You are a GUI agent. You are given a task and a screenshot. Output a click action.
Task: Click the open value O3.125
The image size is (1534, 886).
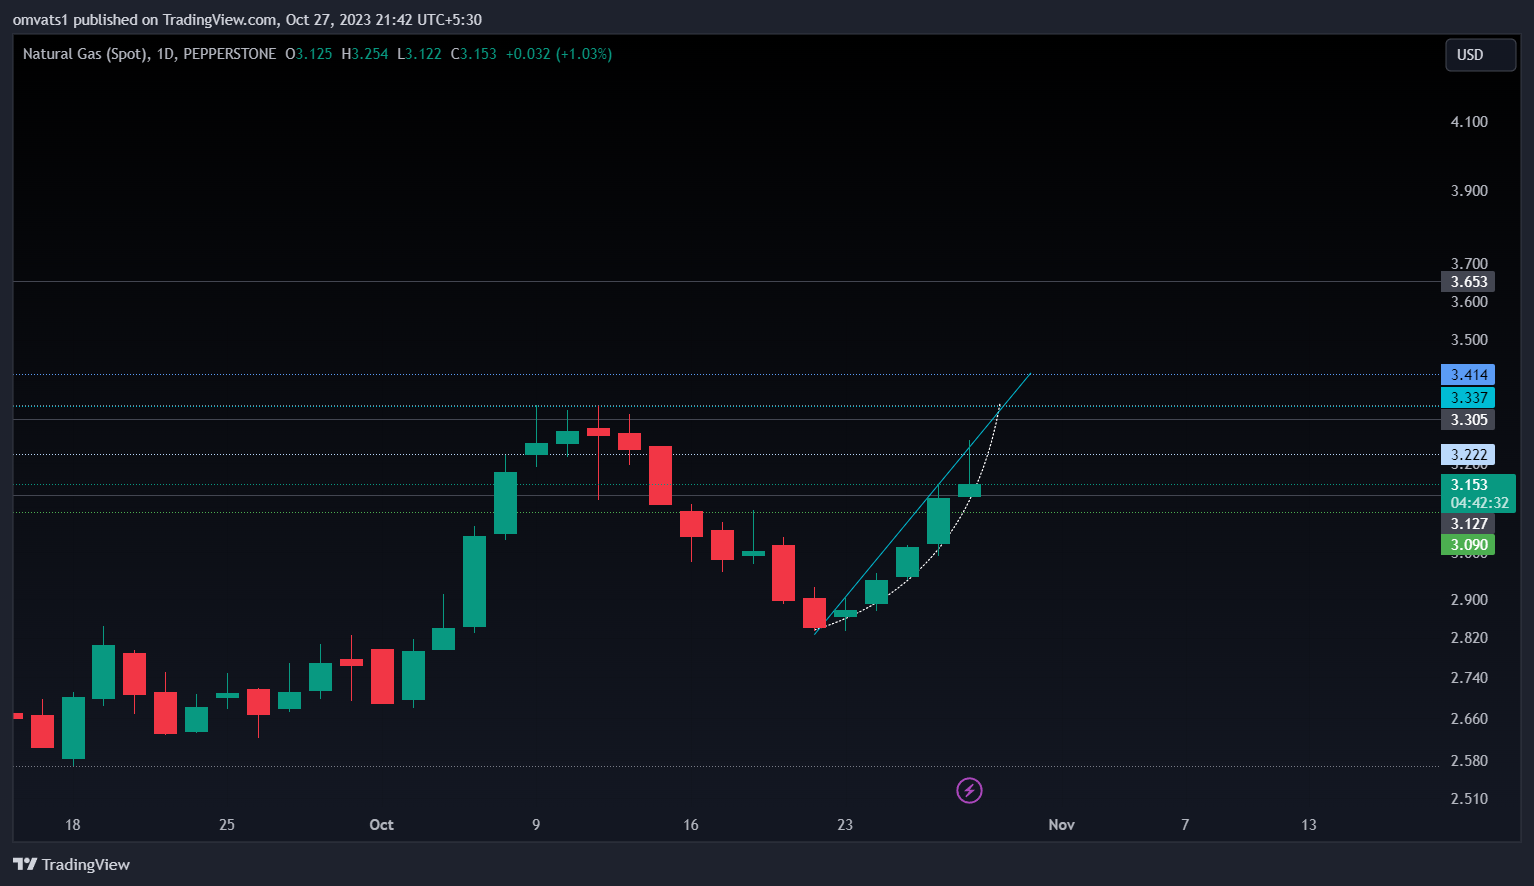tap(309, 54)
